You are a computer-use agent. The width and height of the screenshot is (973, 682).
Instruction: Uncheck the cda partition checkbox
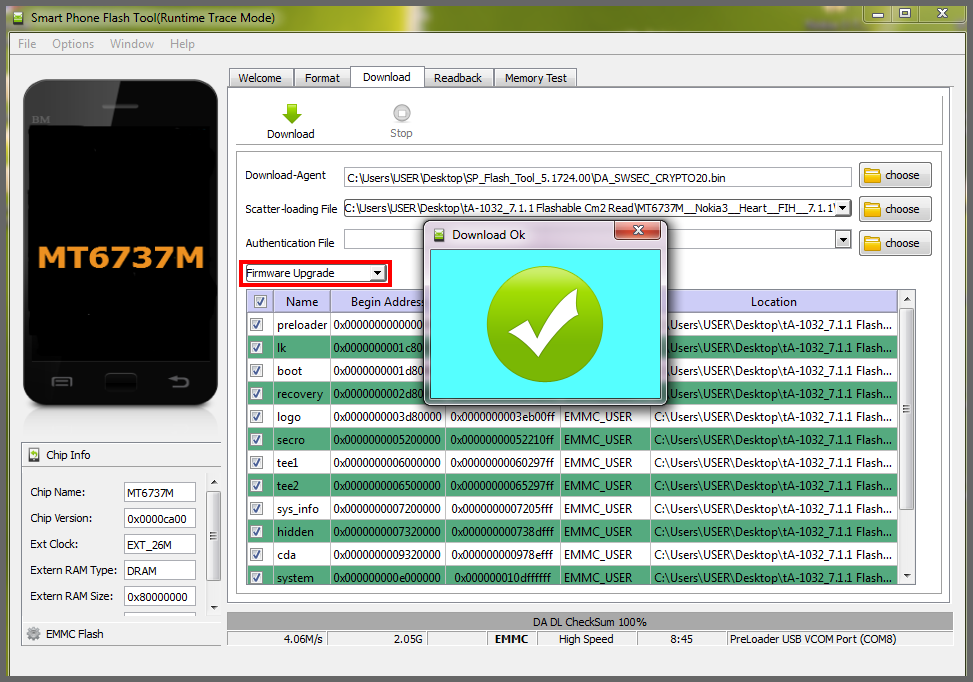256,554
